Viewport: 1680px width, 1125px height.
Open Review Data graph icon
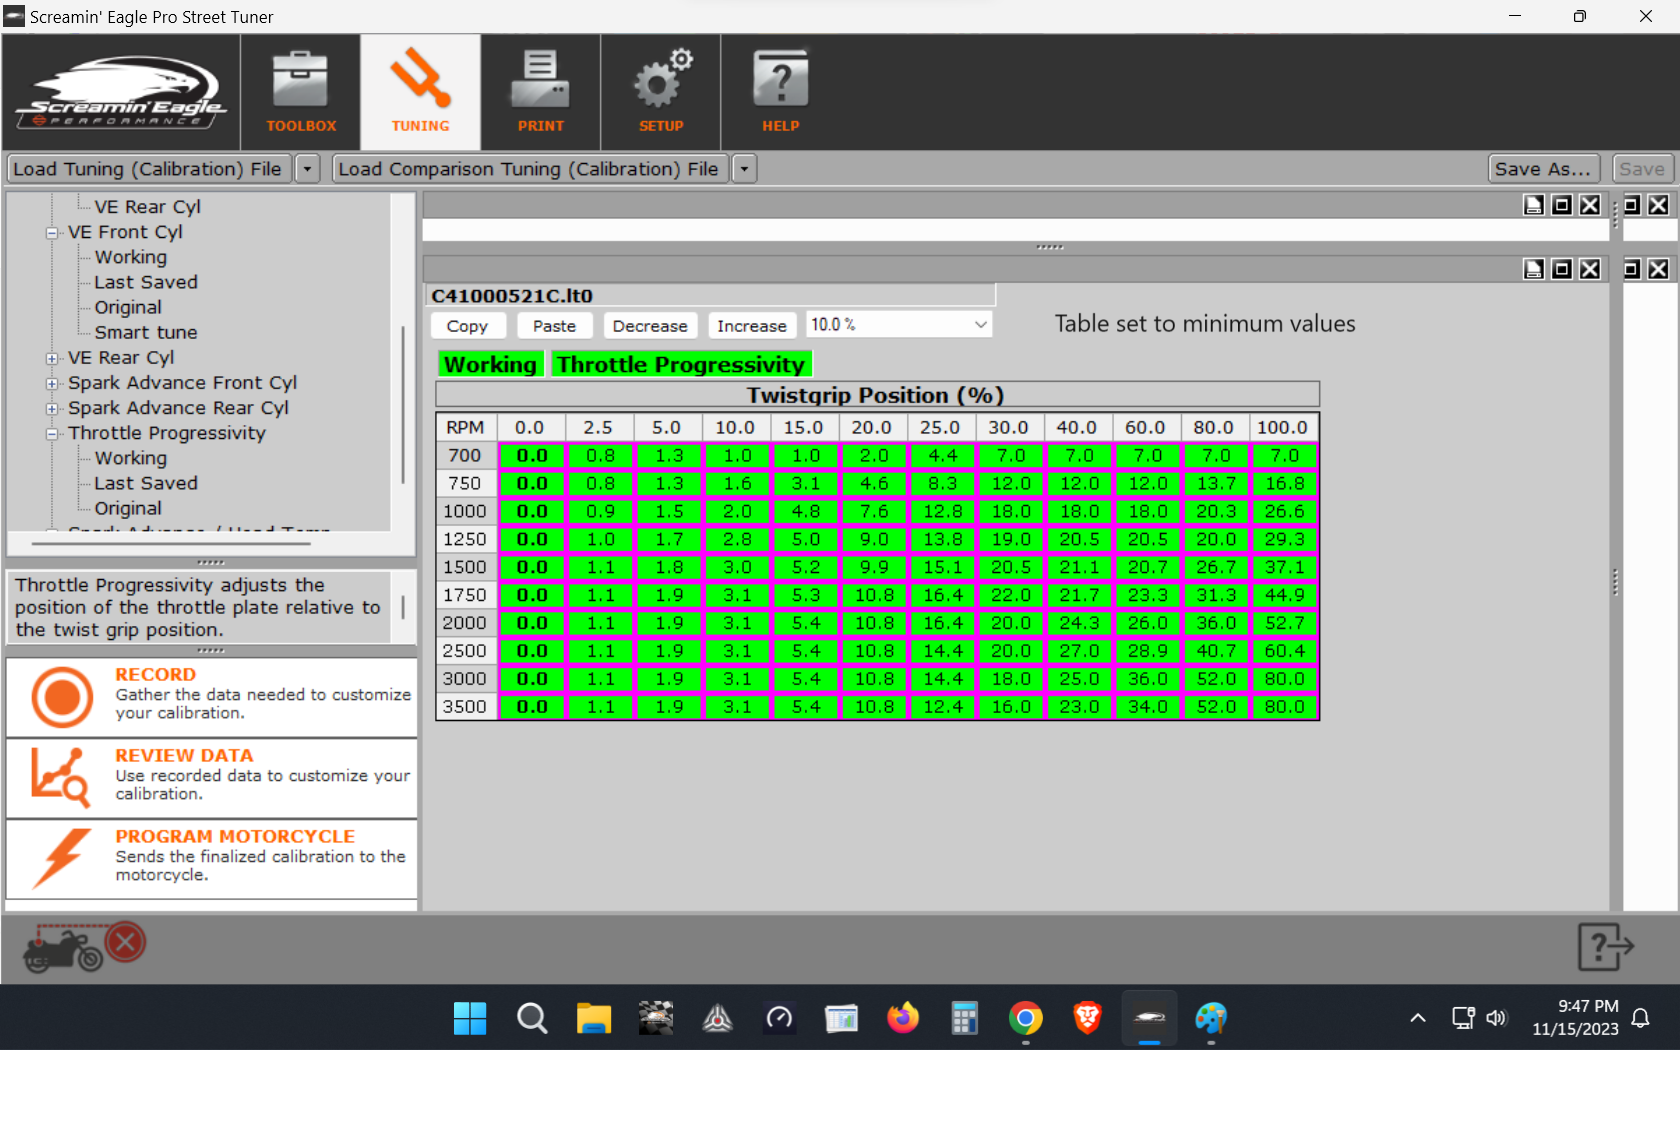tap(60, 777)
